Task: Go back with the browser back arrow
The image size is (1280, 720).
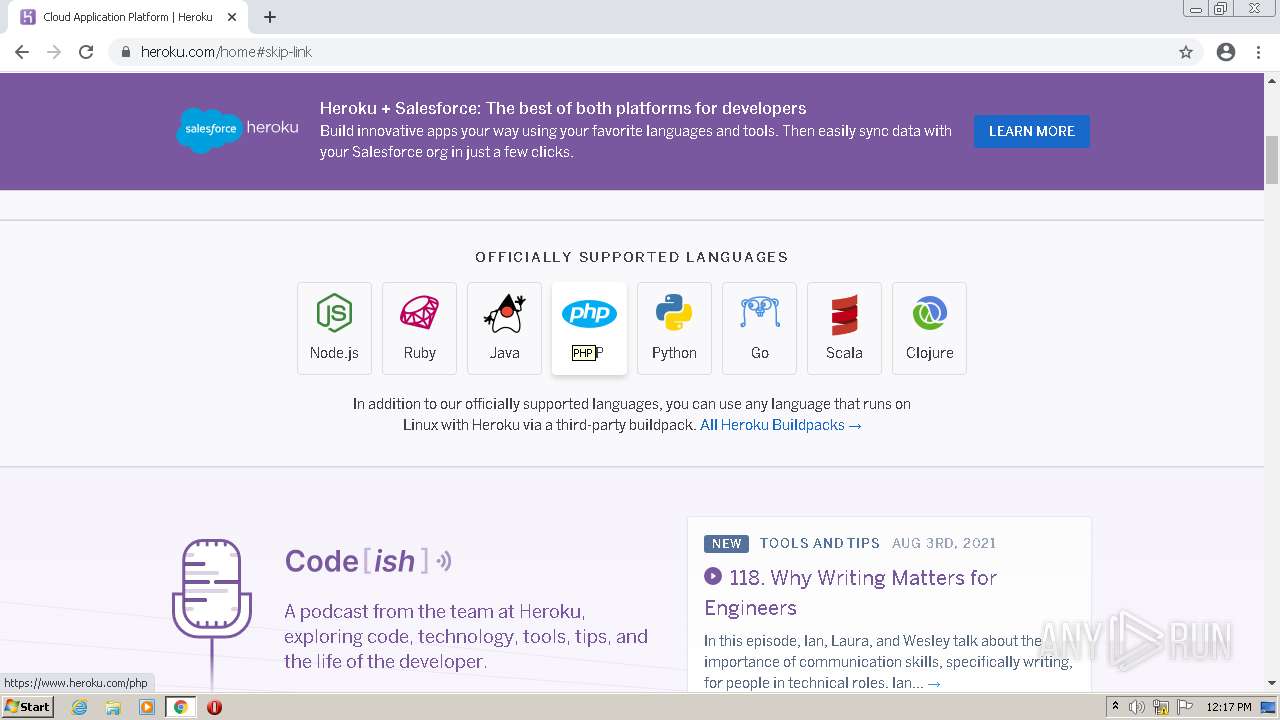Action: point(22,52)
